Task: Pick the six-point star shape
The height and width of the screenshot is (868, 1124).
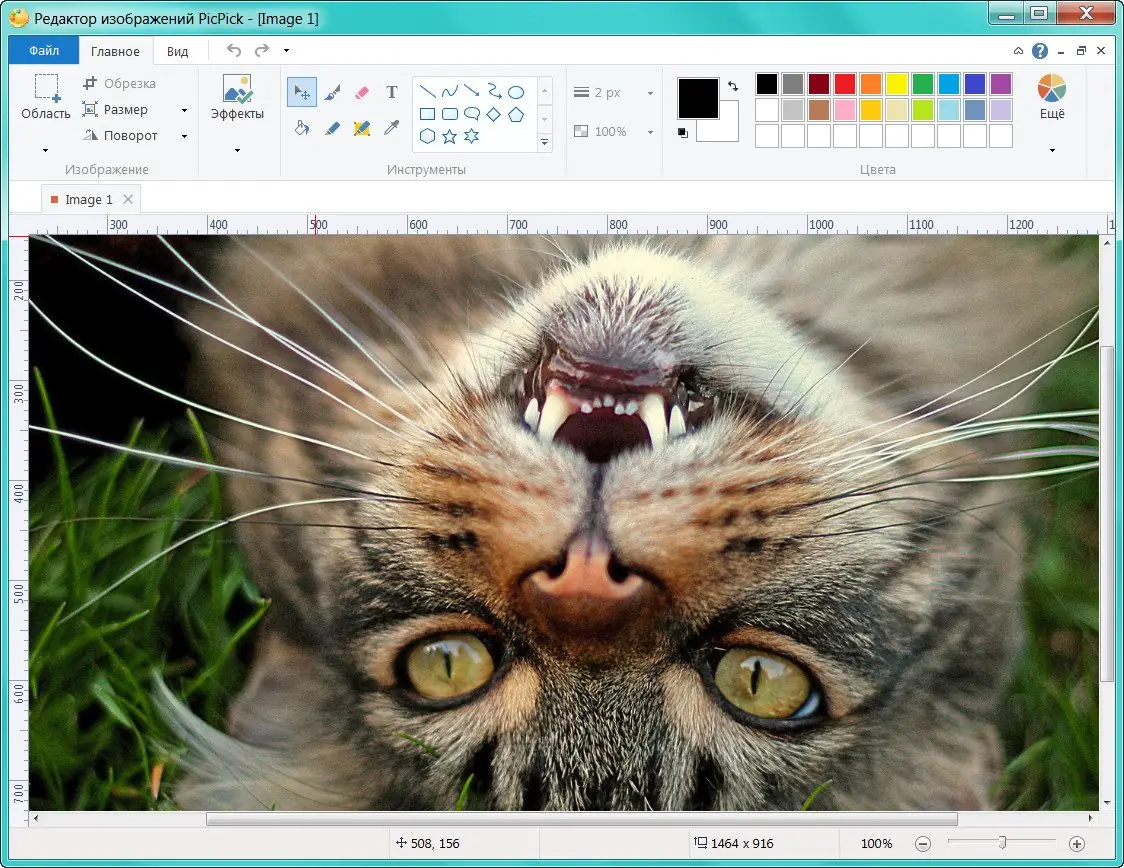Action: 472,136
